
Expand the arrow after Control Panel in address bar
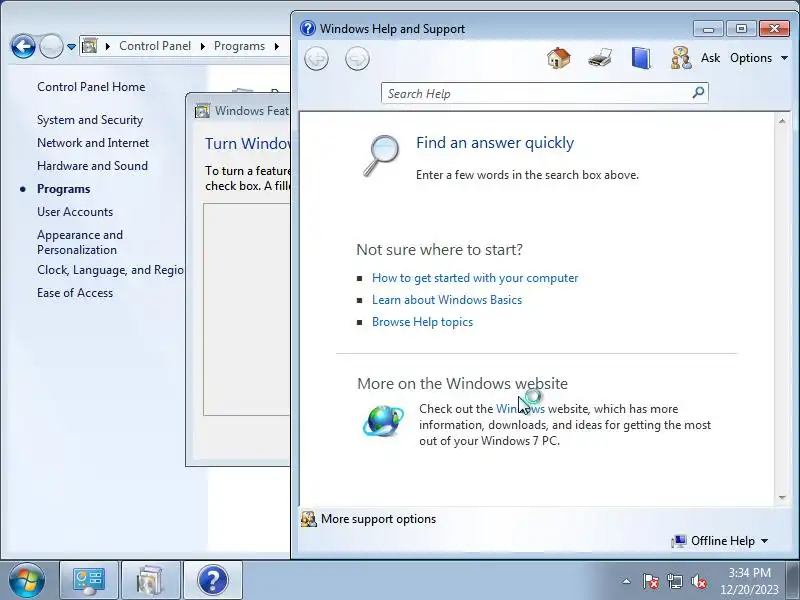203,46
